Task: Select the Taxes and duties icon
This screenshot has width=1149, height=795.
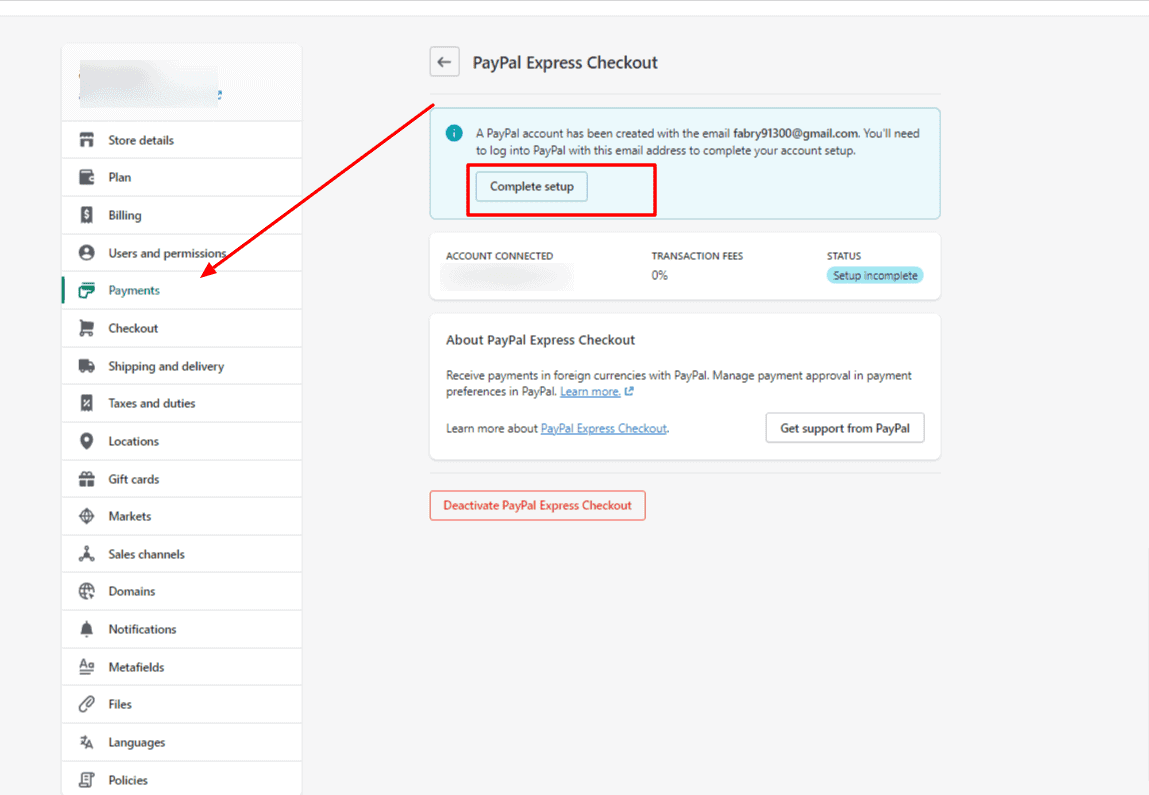Action: 88,402
